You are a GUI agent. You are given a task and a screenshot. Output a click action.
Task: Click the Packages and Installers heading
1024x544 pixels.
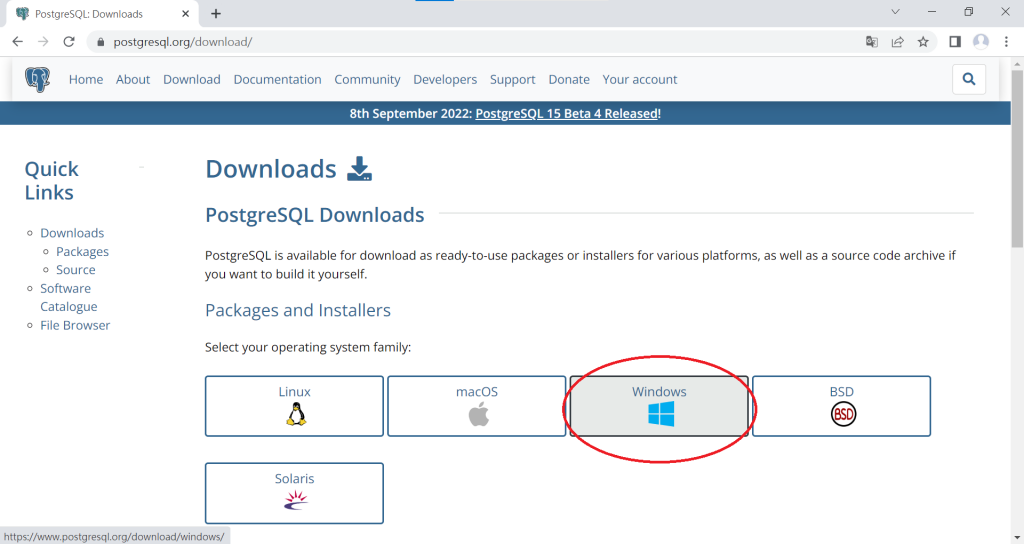click(x=298, y=310)
